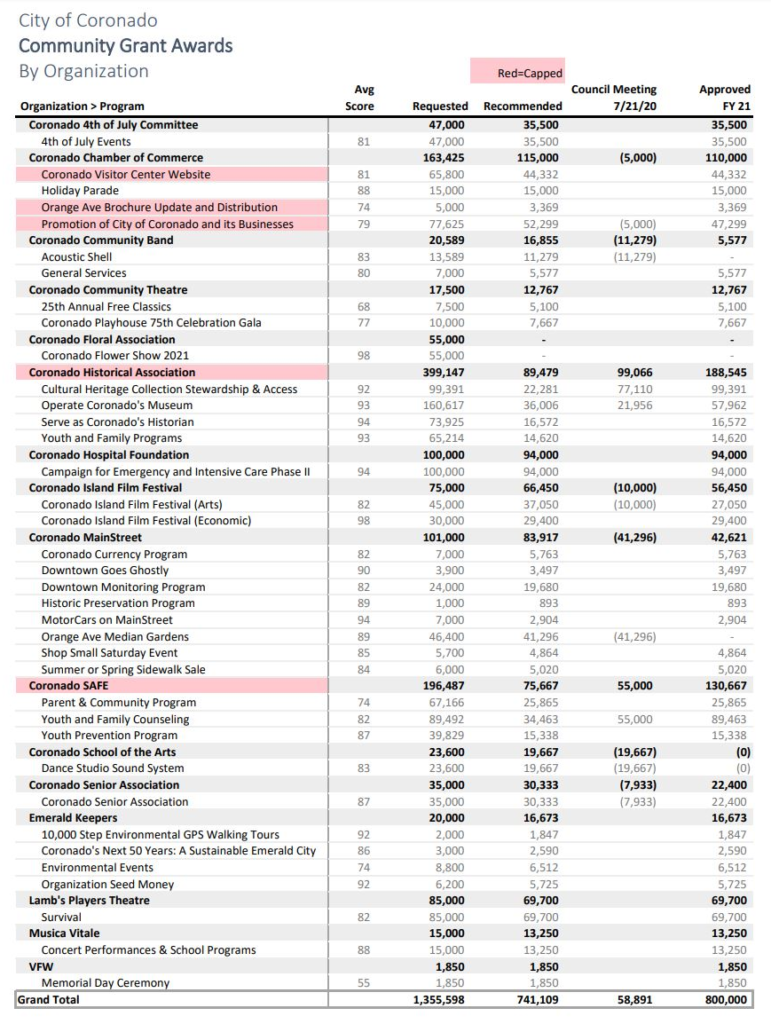
Task: Click the highlighted Coronado SAFE organization row
Action: pyautogui.click(x=69, y=686)
